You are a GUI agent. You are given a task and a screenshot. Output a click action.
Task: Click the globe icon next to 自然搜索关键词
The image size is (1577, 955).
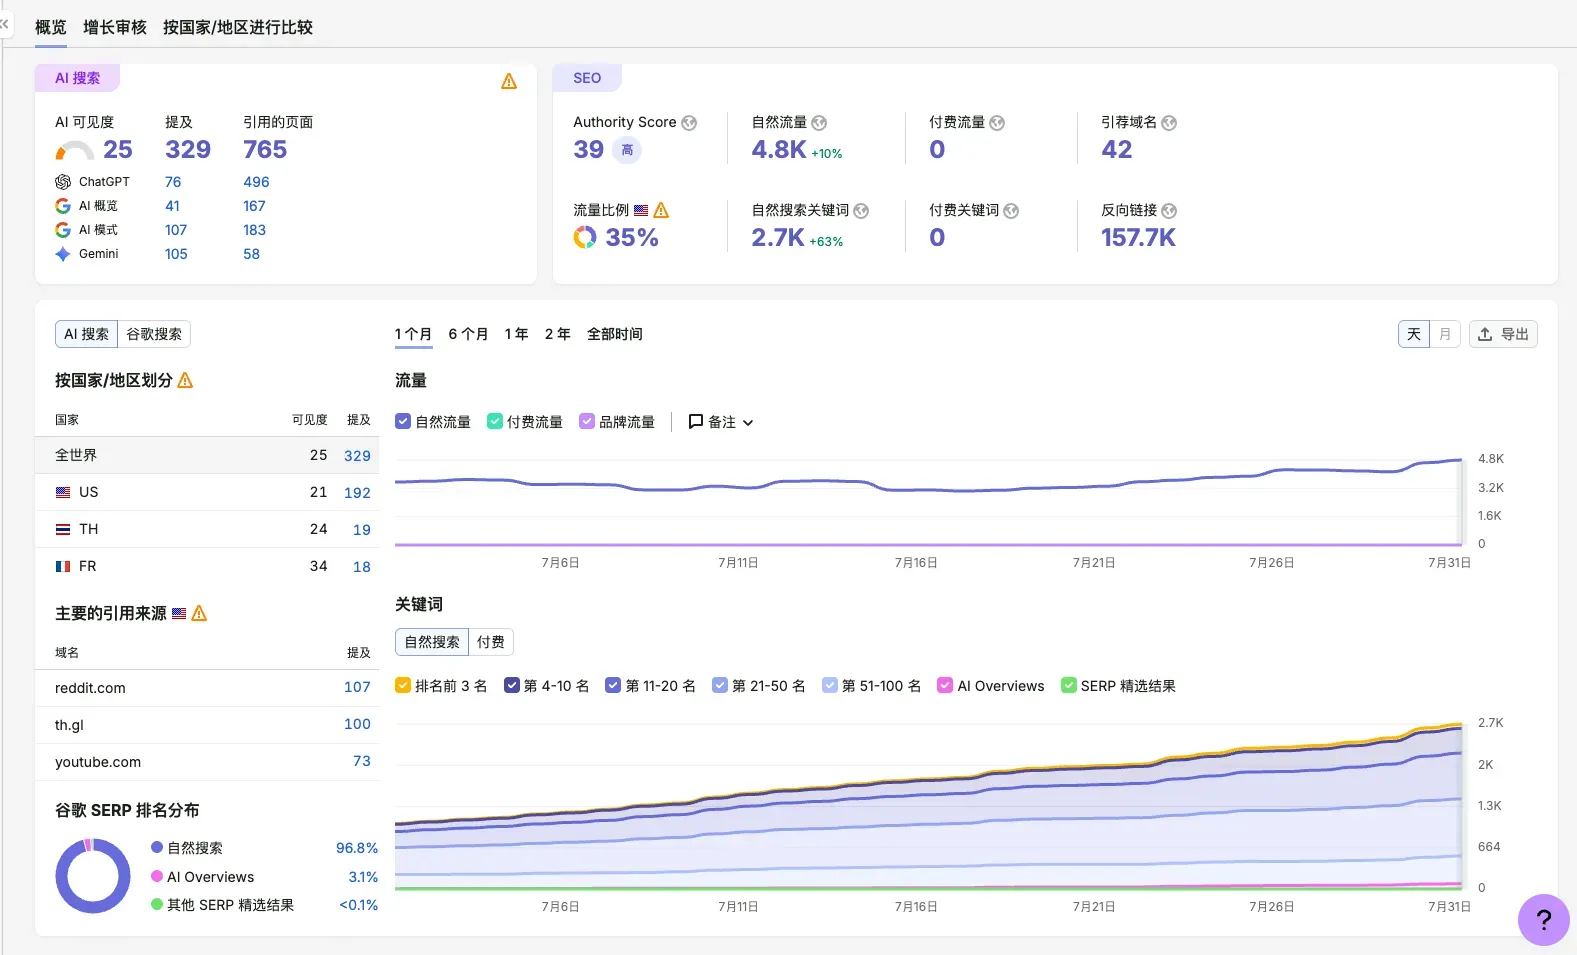pyautogui.click(x=861, y=211)
